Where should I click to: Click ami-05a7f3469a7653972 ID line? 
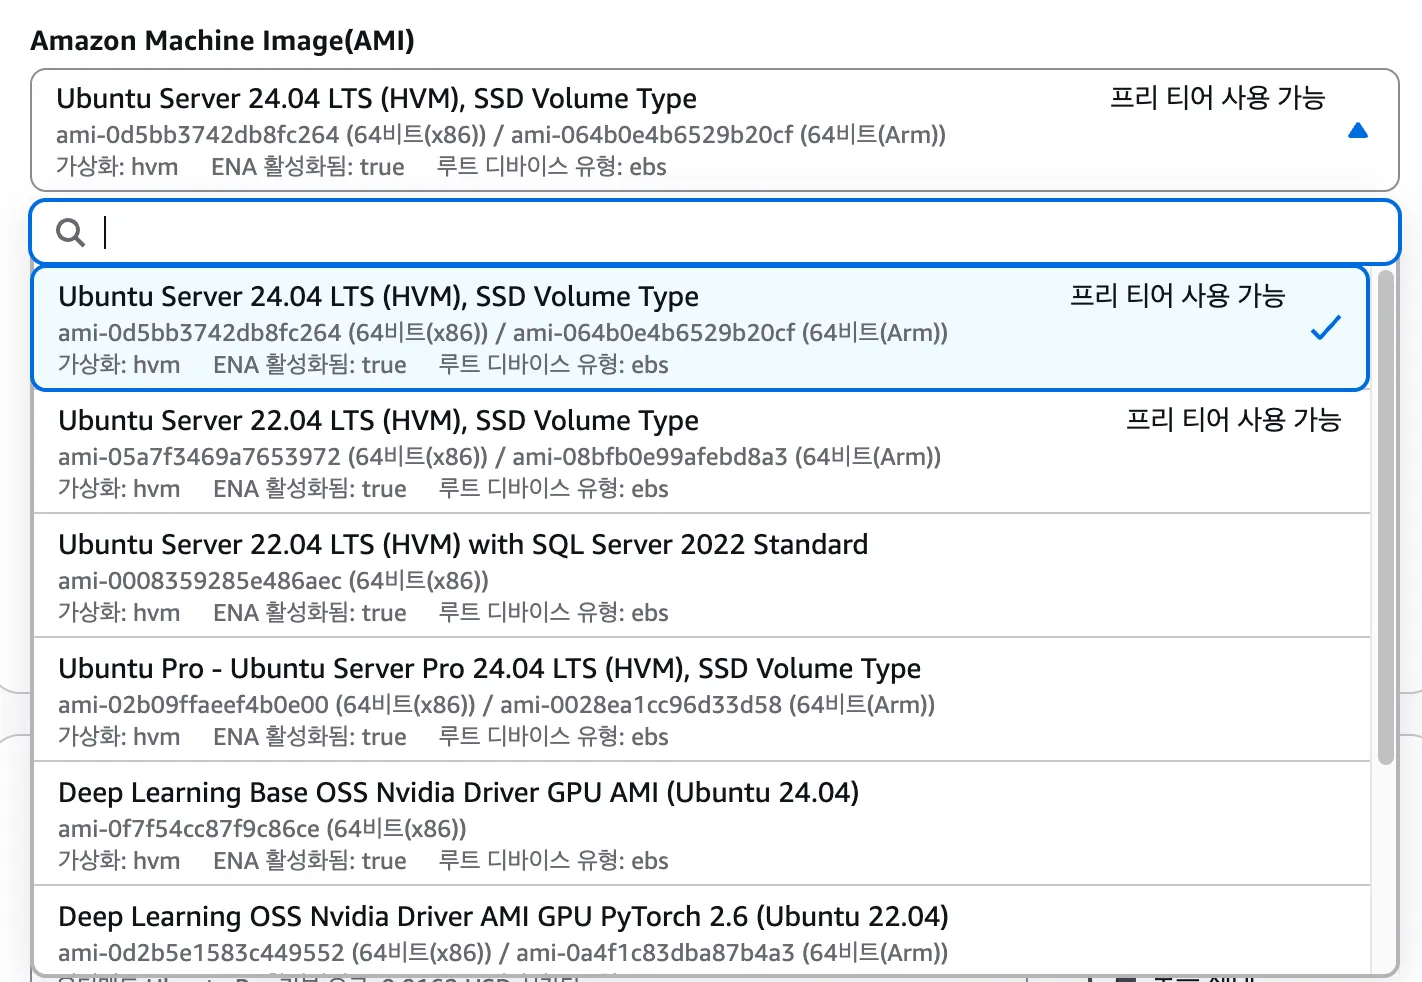tap(499, 456)
